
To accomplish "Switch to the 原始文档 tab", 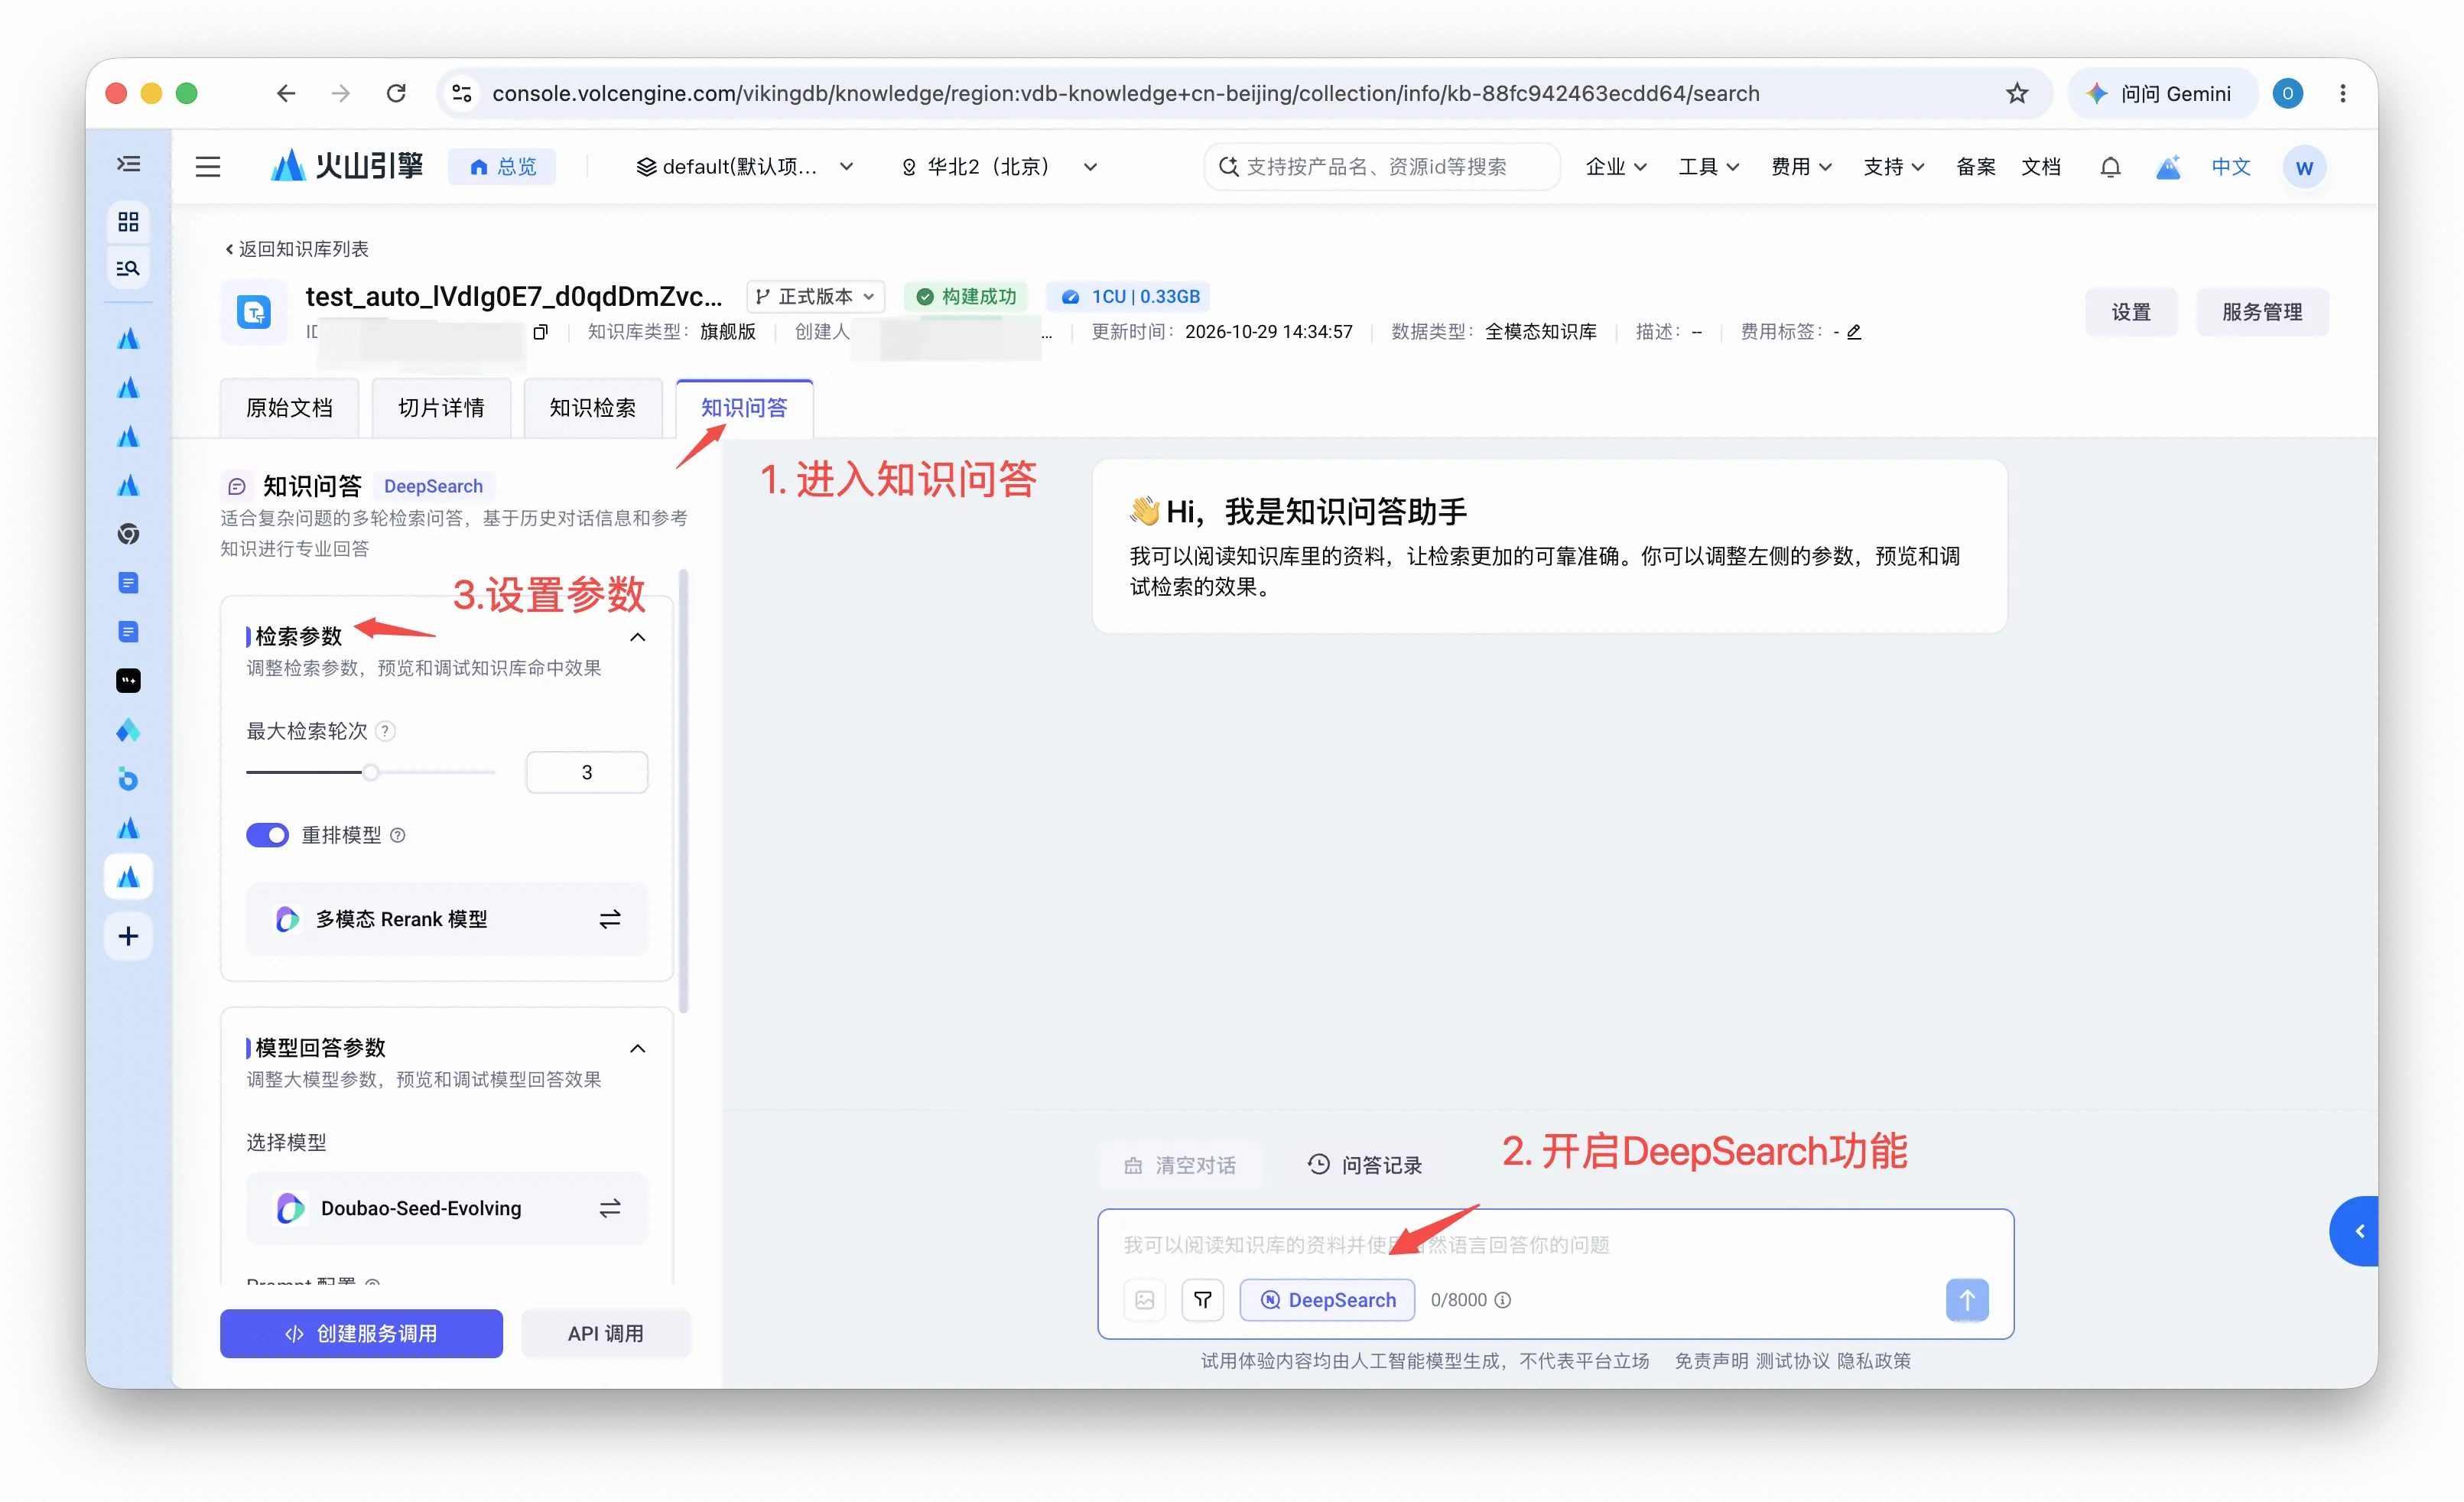I will tap(289, 408).
